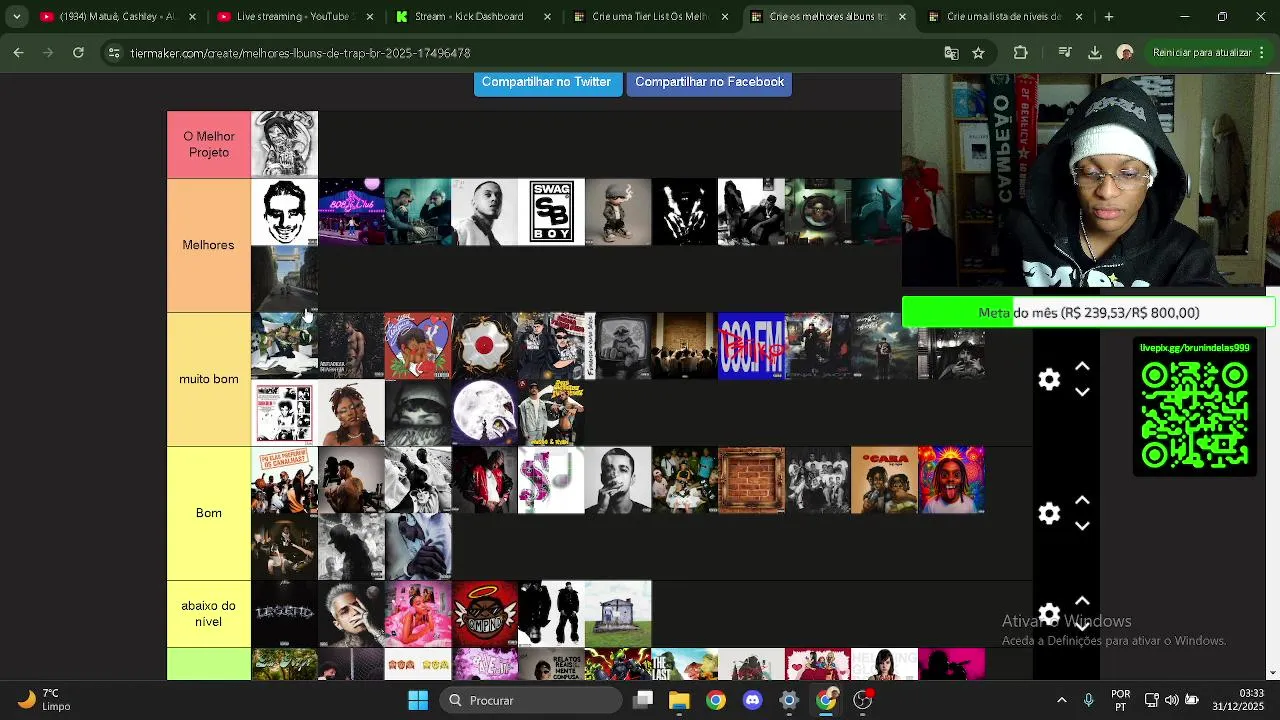Click Meta do mês progress bar

click(1089, 313)
